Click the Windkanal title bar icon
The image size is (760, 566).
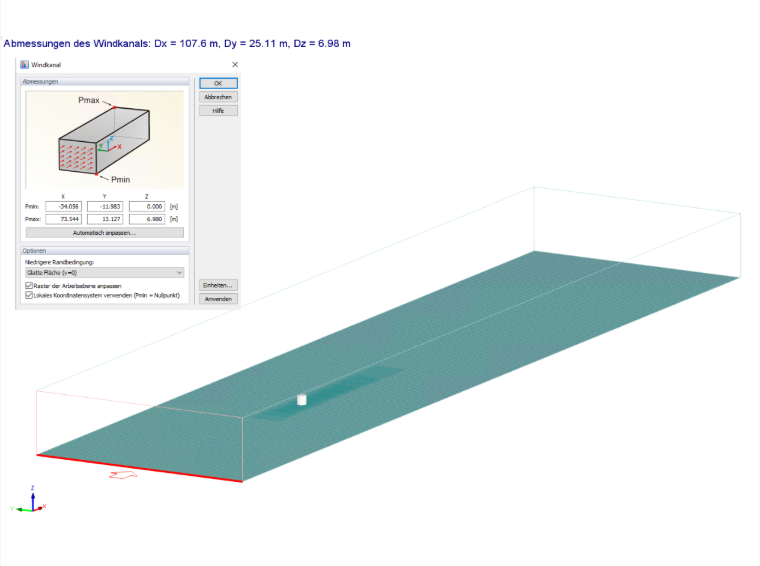(x=24, y=64)
